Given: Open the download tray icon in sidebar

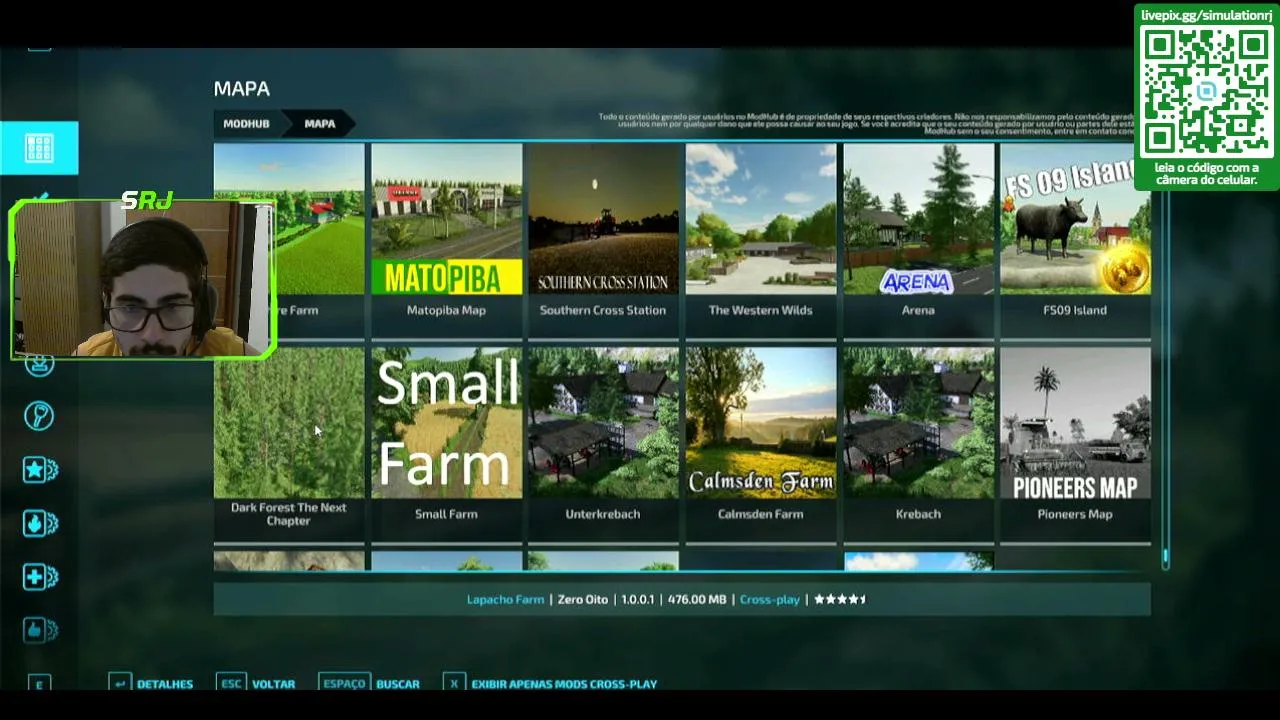Looking at the screenshot, I should tap(39, 365).
